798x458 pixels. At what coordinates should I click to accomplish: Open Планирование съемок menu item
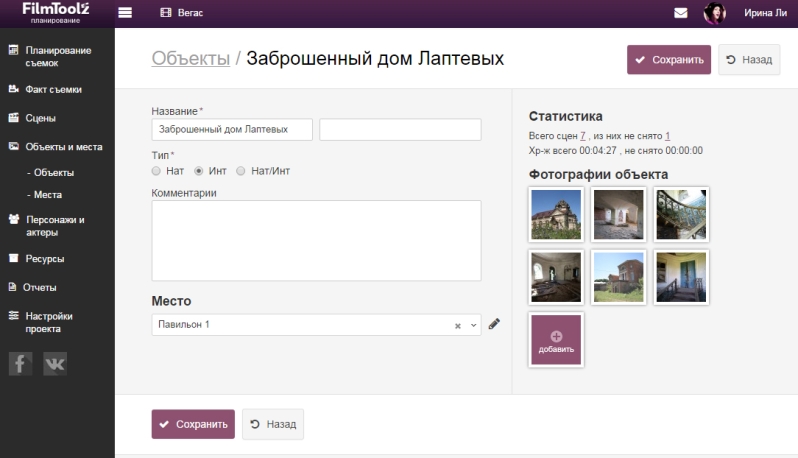point(58,56)
